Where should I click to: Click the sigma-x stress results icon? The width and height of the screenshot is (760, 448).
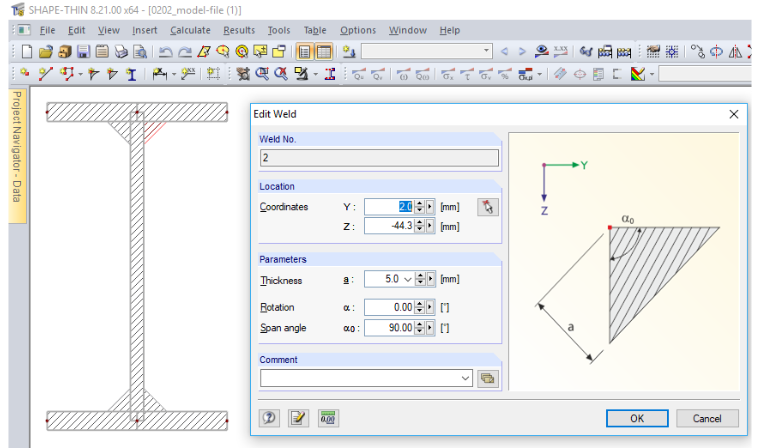[x=448, y=74]
